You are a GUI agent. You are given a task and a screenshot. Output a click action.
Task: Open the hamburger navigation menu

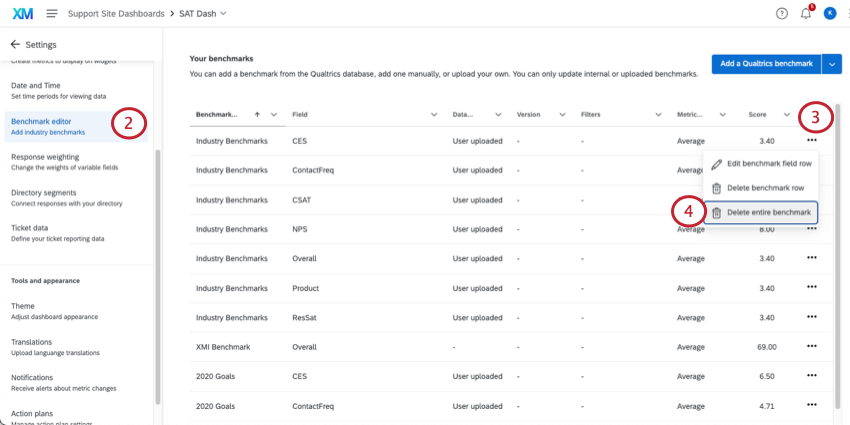click(x=51, y=13)
